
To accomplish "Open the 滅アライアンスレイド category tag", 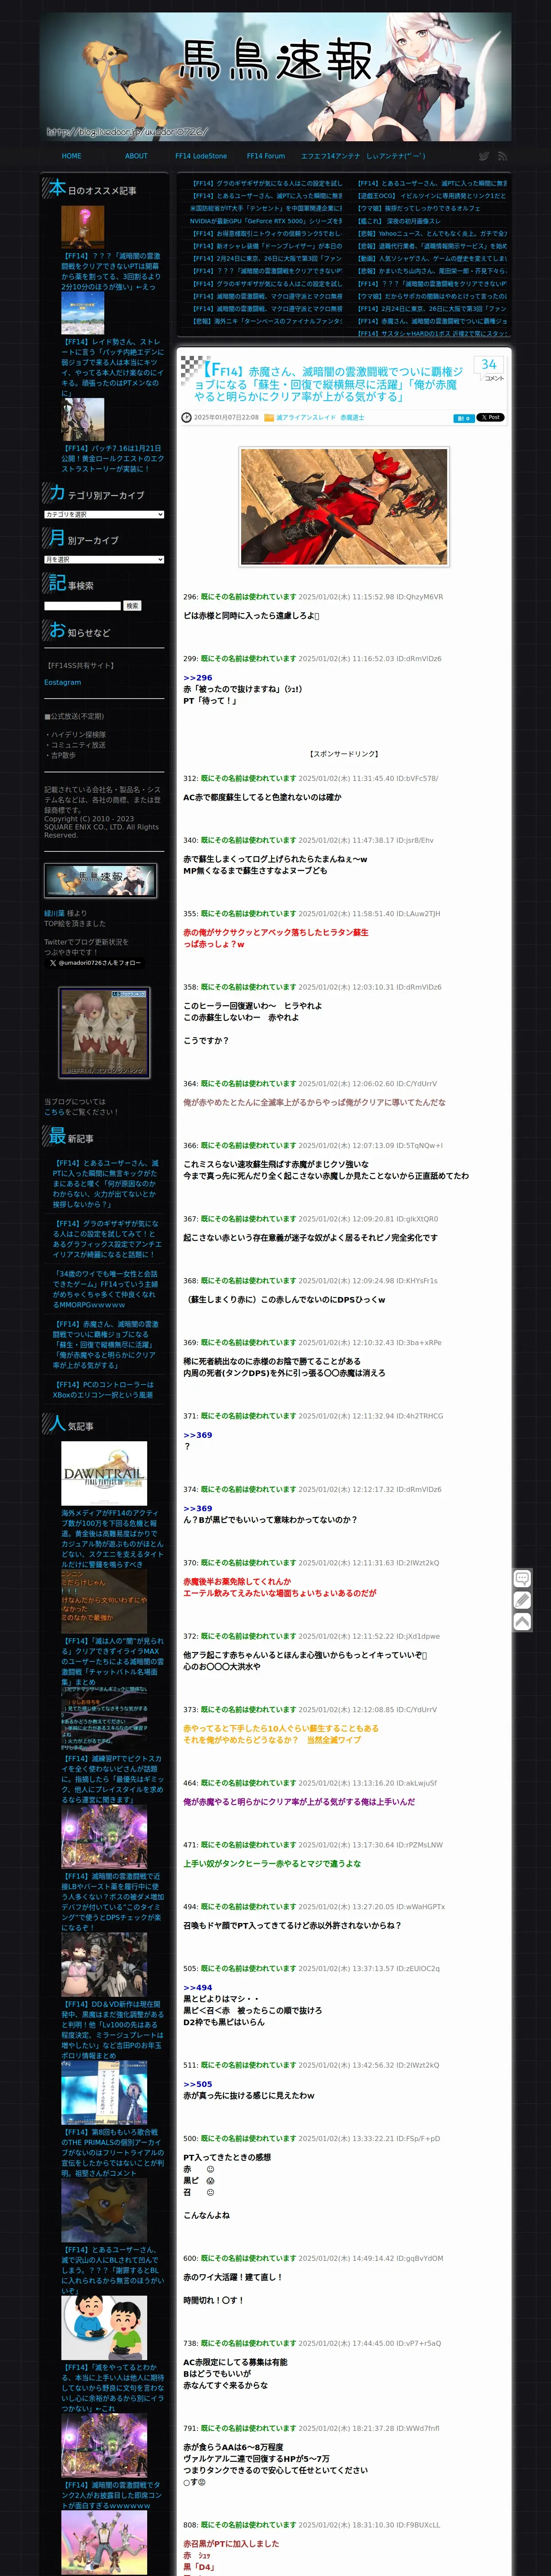I will (x=306, y=417).
